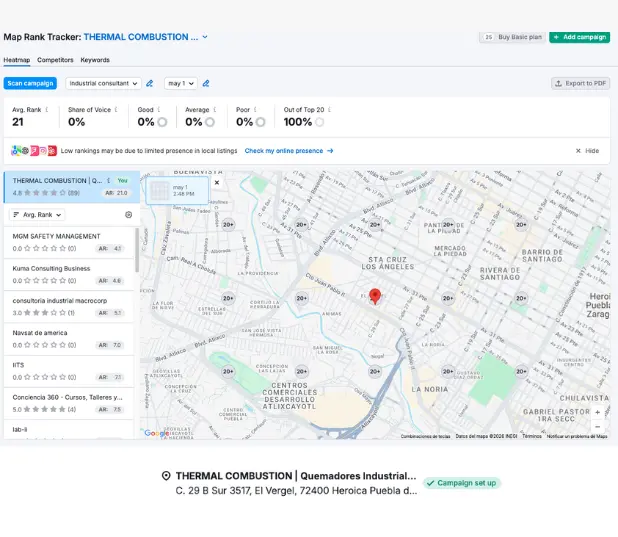Open the competitor list settings gear
618x537 pixels.
pos(128,214)
